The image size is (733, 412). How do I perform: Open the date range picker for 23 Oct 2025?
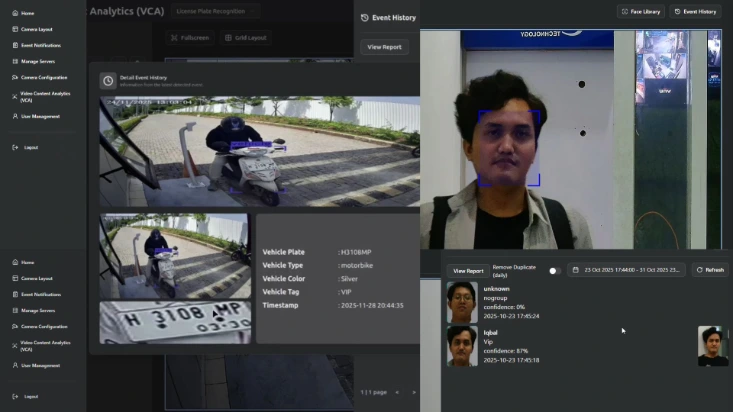(626, 270)
